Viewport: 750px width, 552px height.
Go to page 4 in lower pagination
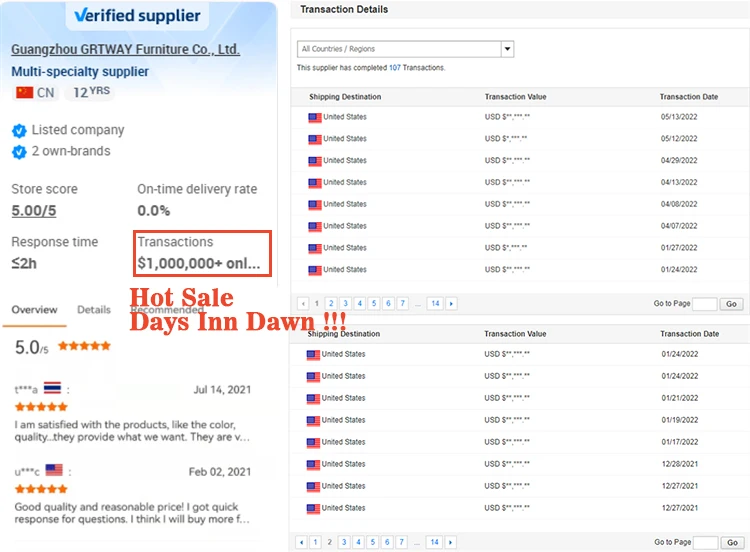[358, 542]
